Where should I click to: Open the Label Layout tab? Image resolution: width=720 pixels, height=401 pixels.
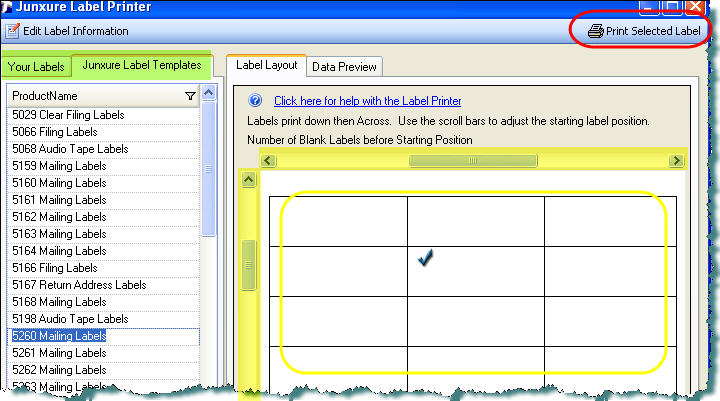pyautogui.click(x=266, y=65)
